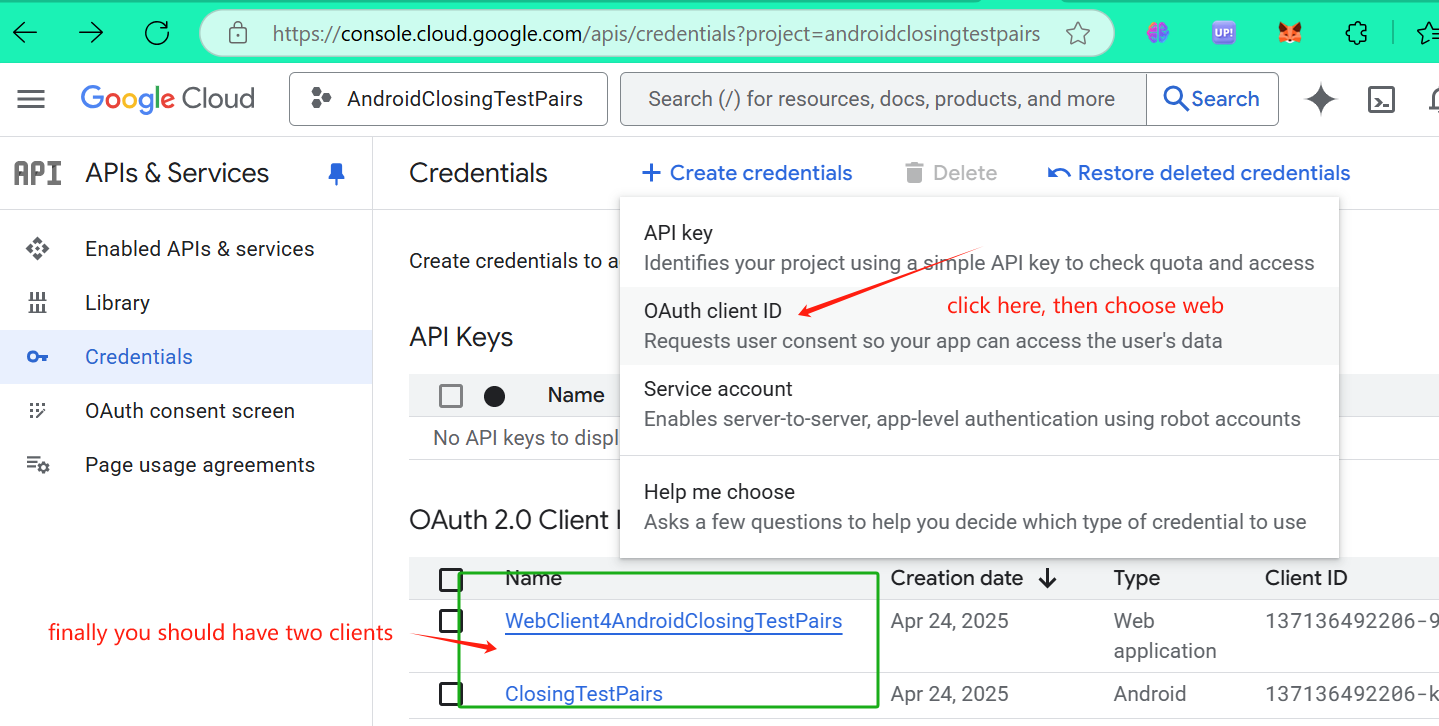This screenshot has height=726, width=1439.
Task: Click the ClosingTestPairs row Apr 24, 2025 date
Action: [x=950, y=694]
